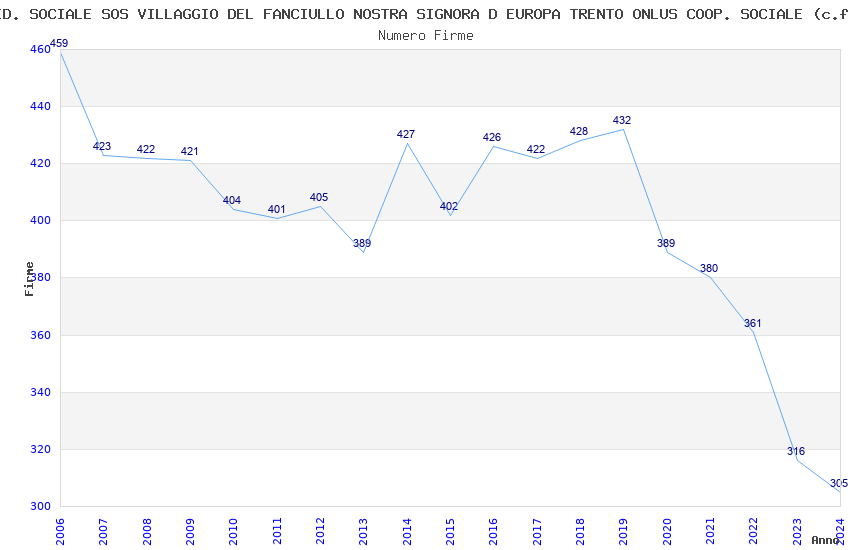Click the 460 y-axis tick label
This screenshot has height=550, width=850.
(40, 49)
